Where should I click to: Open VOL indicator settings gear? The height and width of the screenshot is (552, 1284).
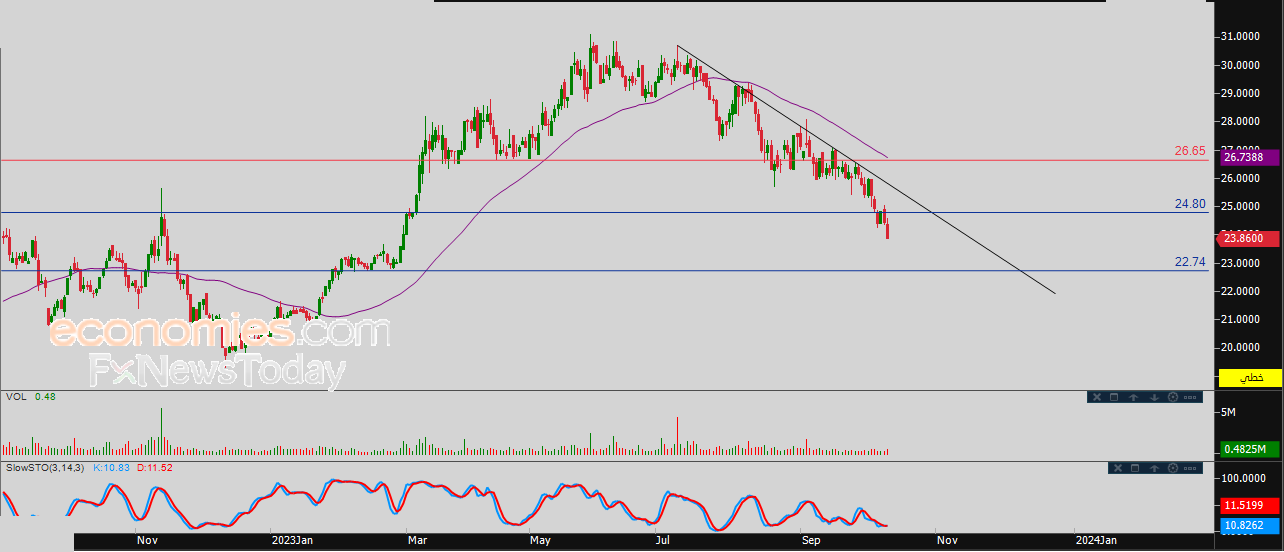pyautogui.click(x=1173, y=397)
